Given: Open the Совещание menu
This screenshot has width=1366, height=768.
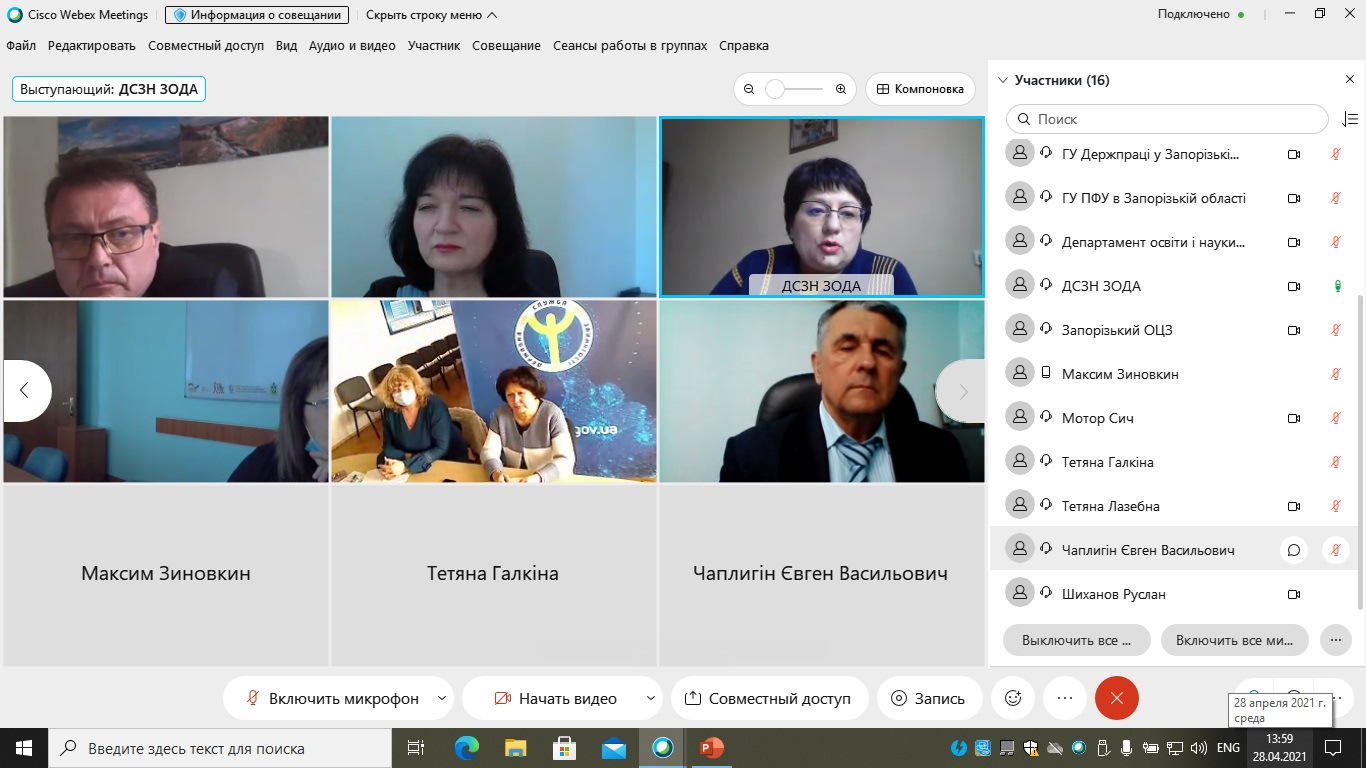Looking at the screenshot, I should pyautogui.click(x=506, y=46).
